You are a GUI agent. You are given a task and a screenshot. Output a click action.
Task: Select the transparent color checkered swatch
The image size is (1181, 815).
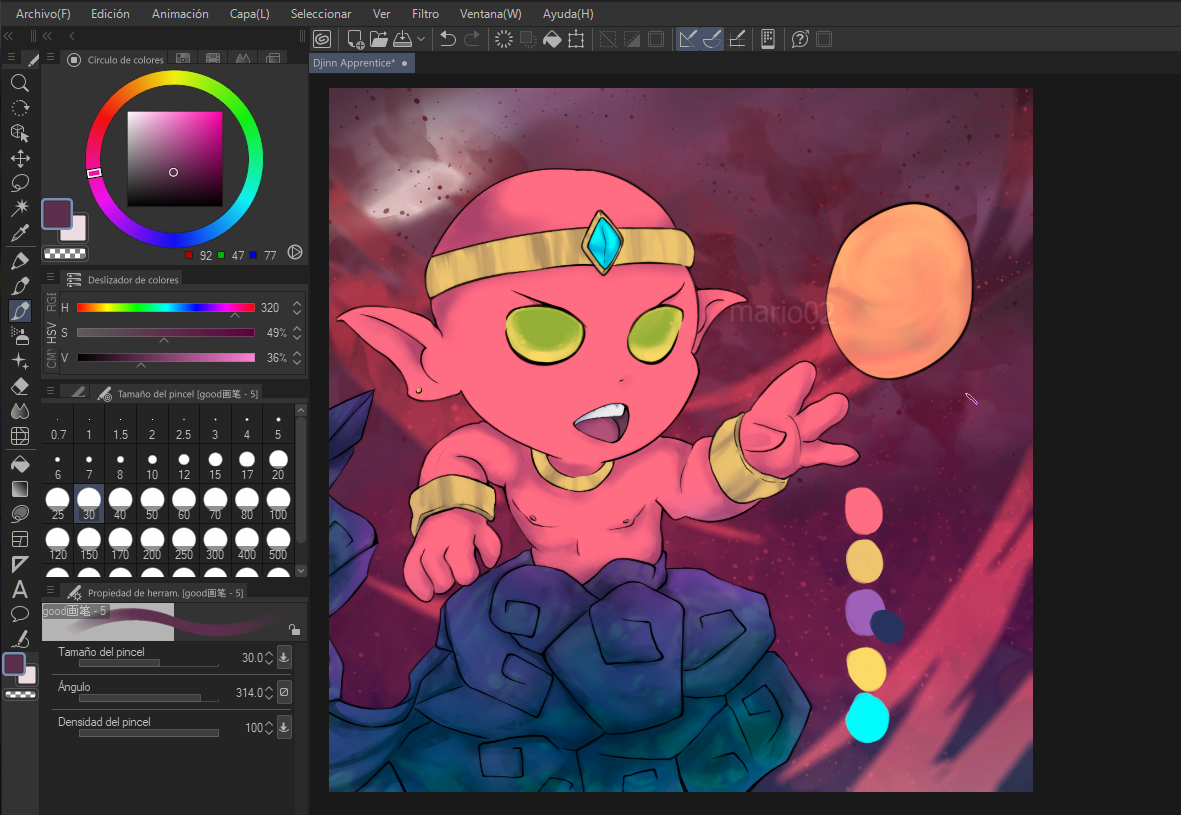65,254
